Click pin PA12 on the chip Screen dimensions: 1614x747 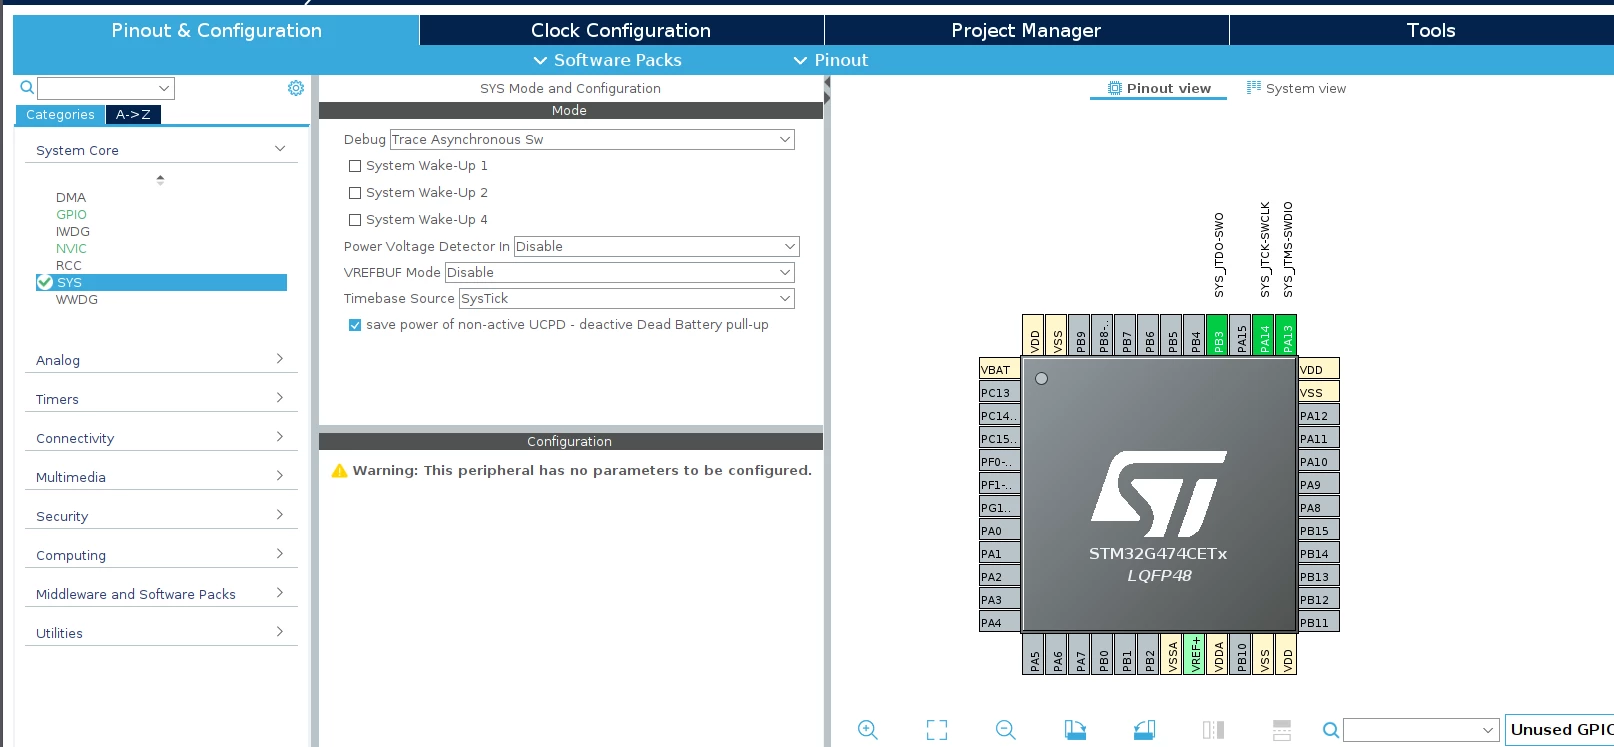pyautogui.click(x=1319, y=415)
